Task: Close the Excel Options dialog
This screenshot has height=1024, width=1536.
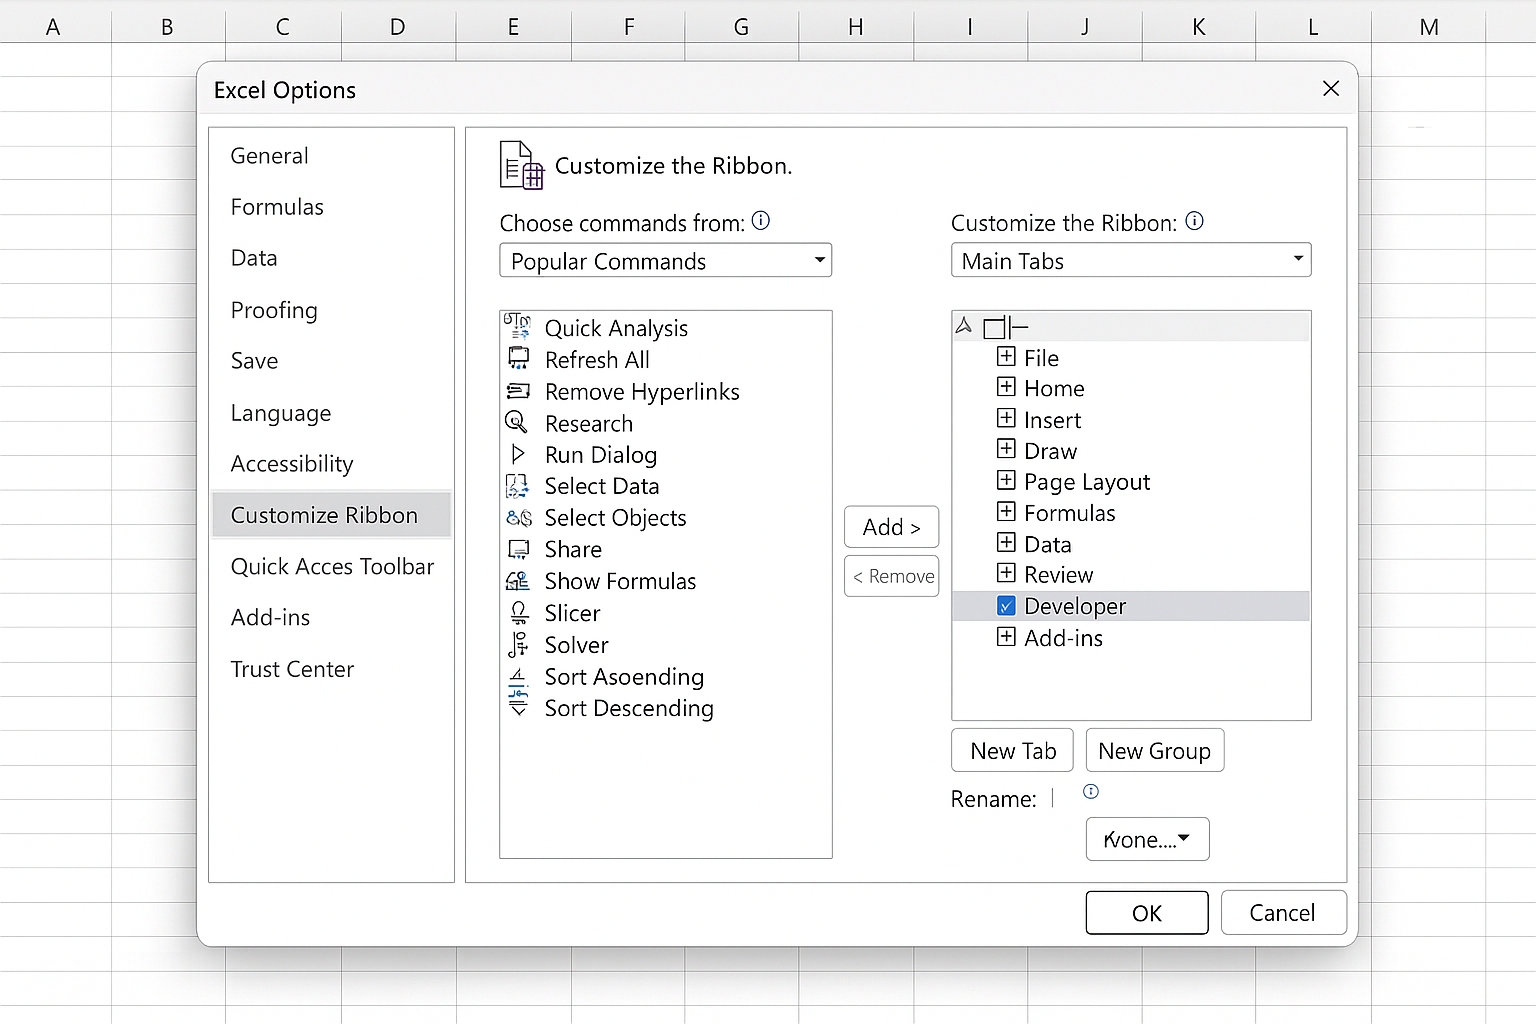Action: point(1331,89)
